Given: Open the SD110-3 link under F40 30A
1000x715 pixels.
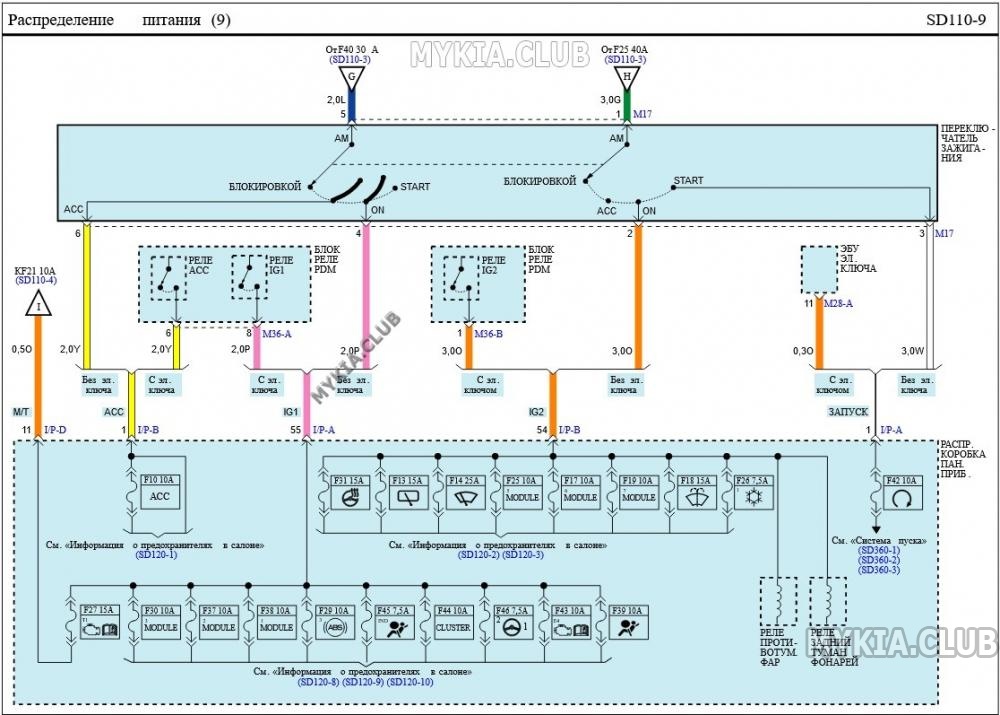Looking at the screenshot, I should pyautogui.click(x=350, y=59).
